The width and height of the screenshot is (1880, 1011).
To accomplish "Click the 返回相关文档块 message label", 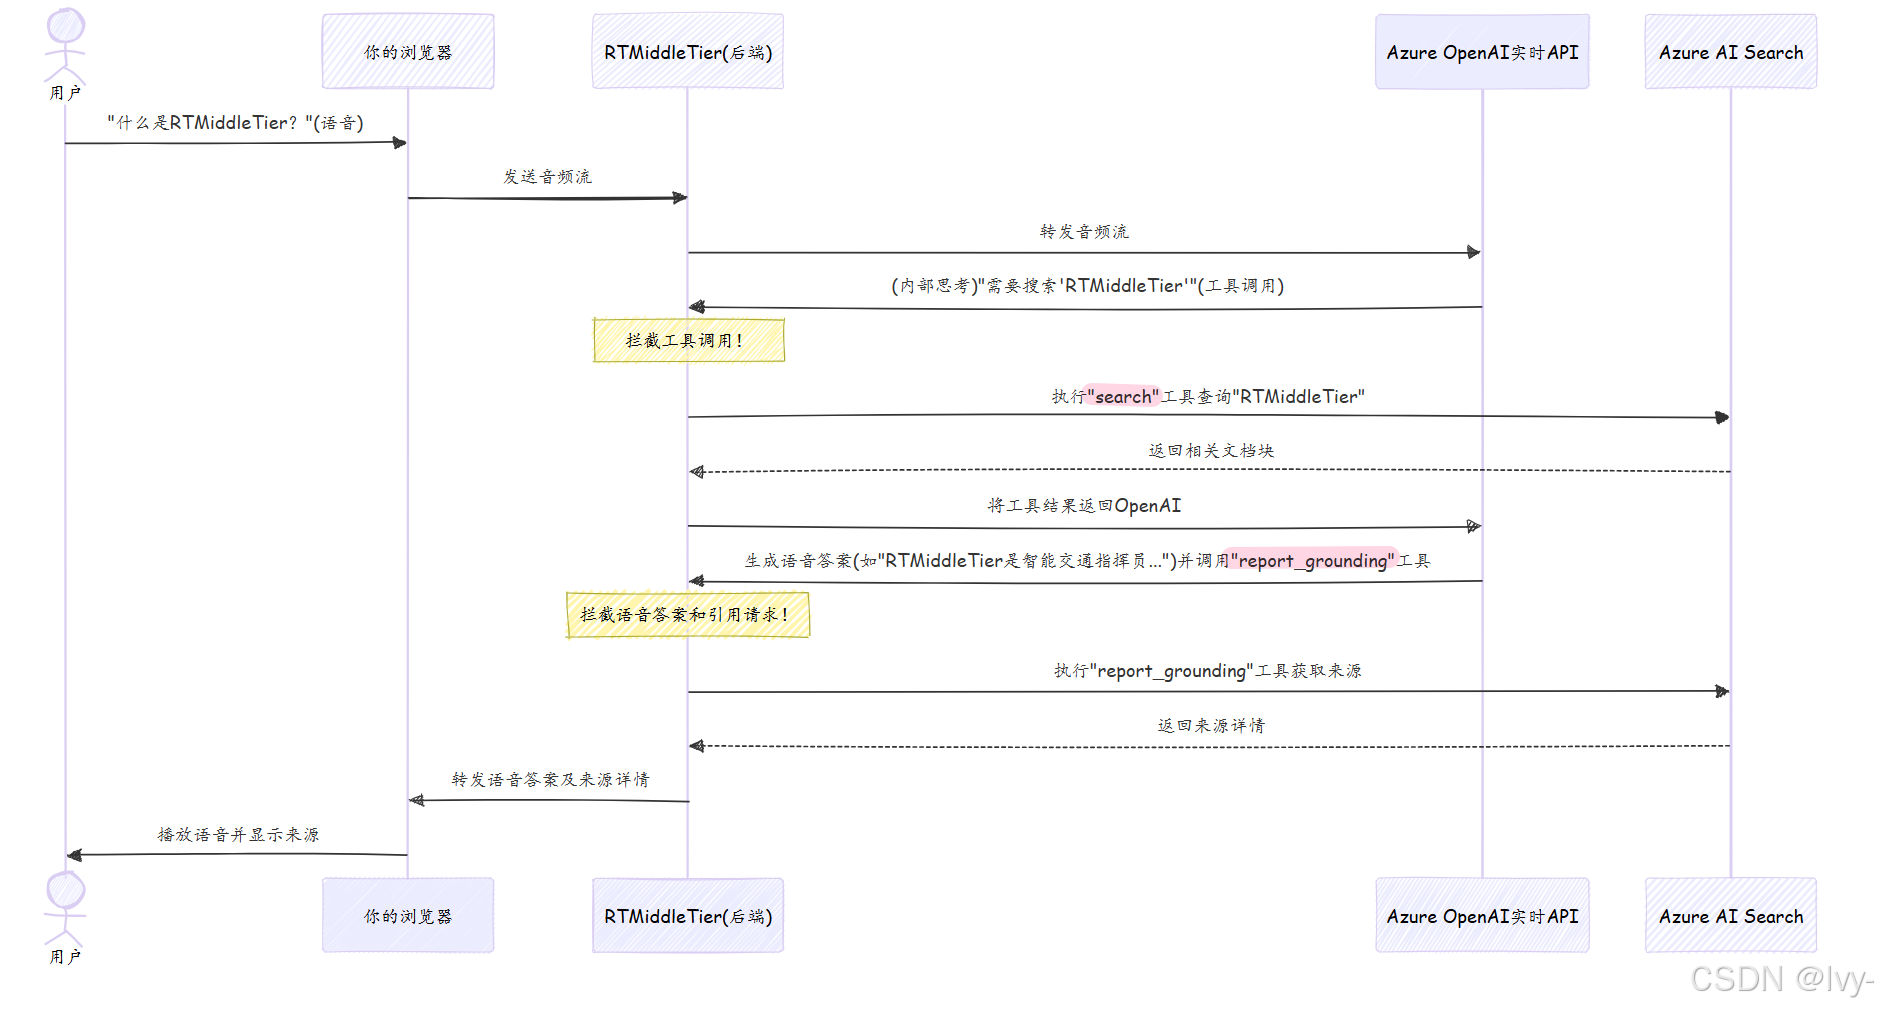I will point(1211,451).
